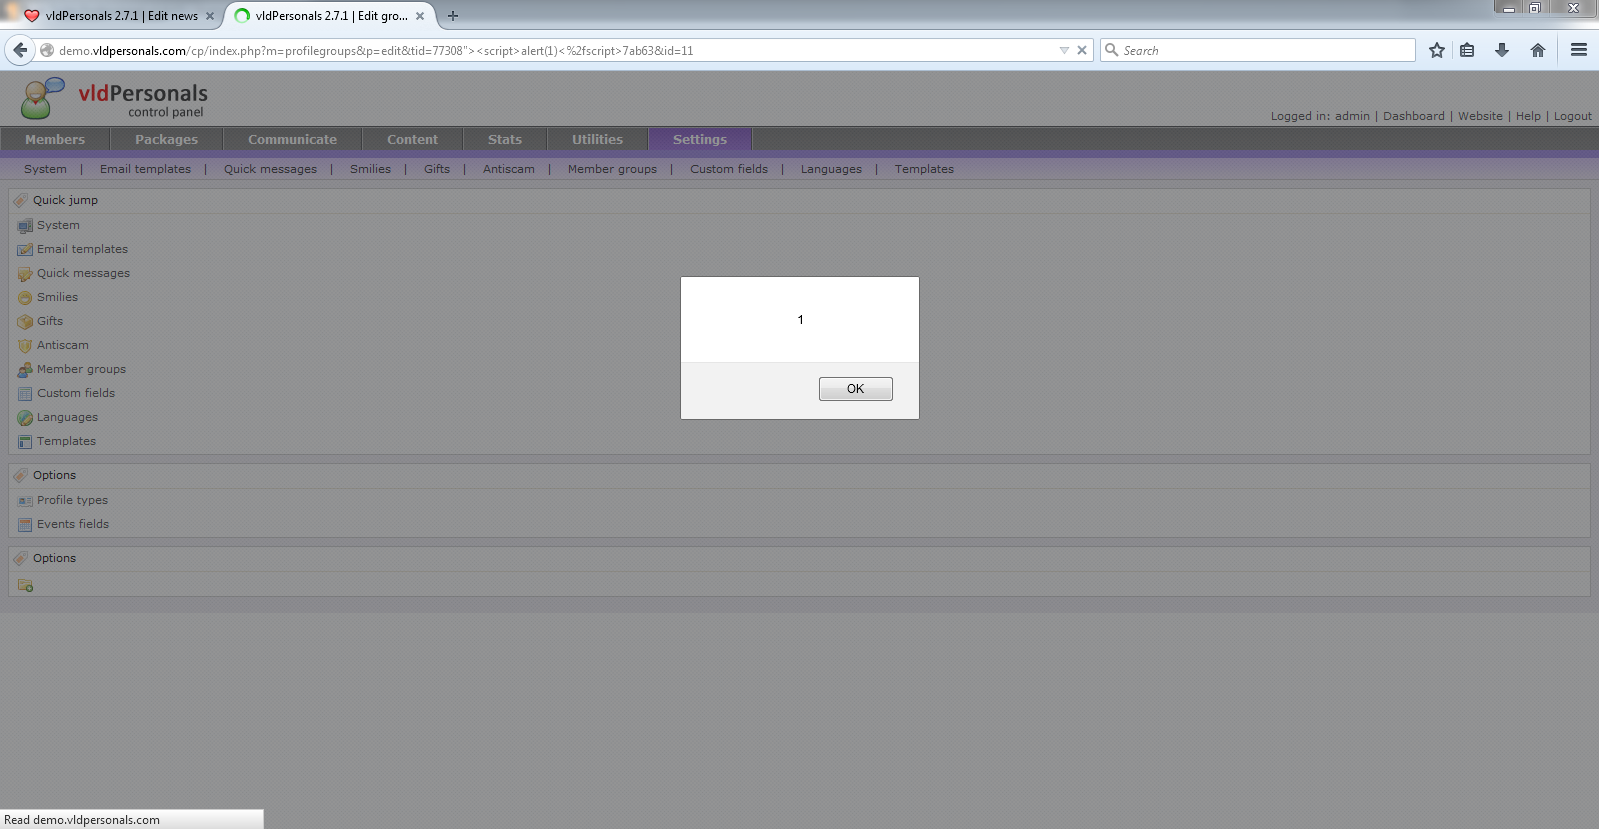Open the Content menu tab
Image resolution: width=1599 pixels, height=829 pixels.
[412, 139]
